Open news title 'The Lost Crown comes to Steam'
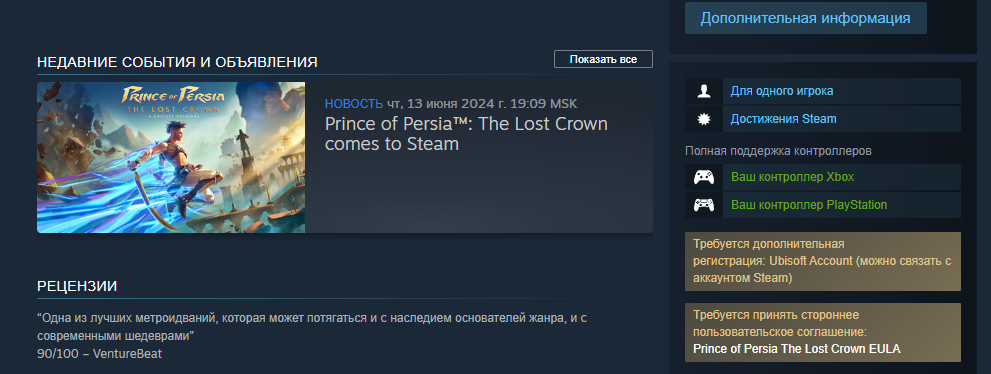Screen dimensions: 991x374 [466, 133]
